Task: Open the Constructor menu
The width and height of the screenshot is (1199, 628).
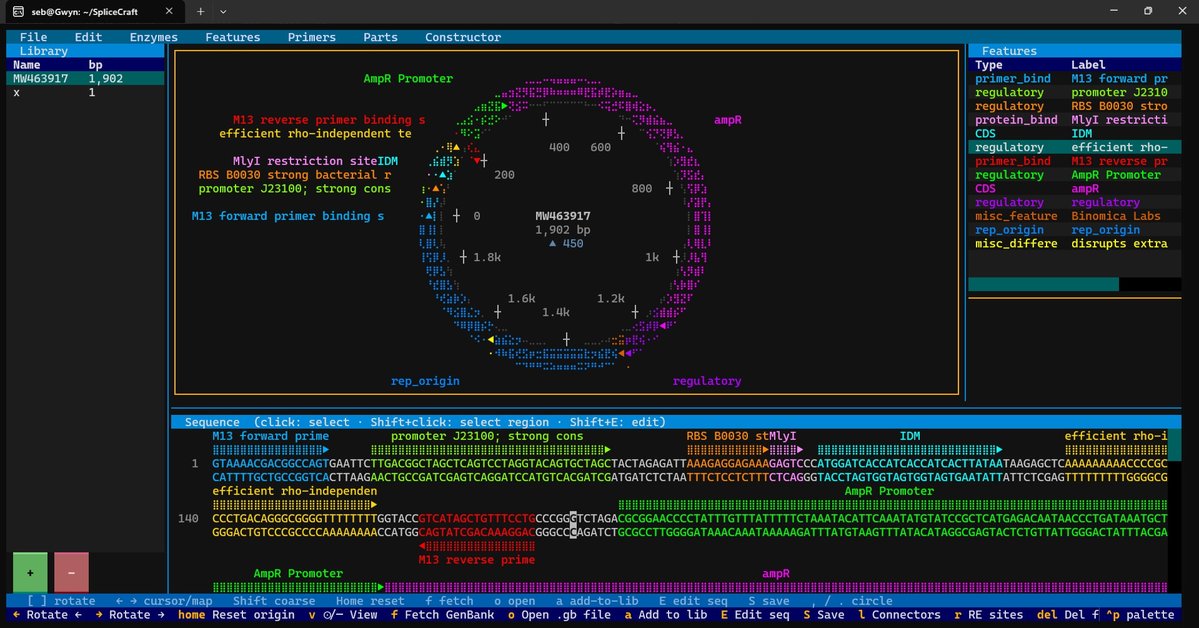Action: coord(463,37)
